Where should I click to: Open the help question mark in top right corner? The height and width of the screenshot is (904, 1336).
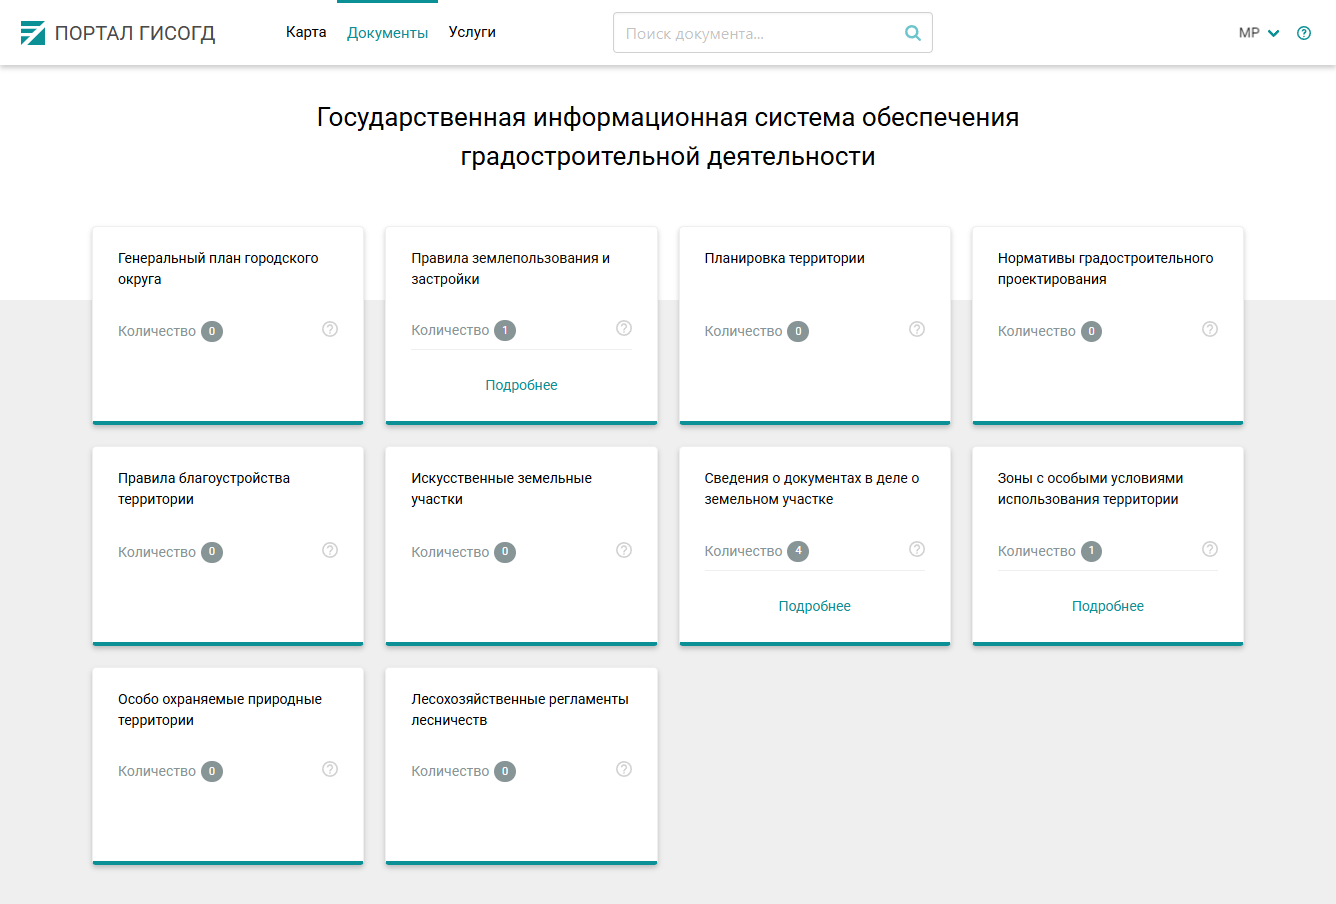click(1303, 33)
